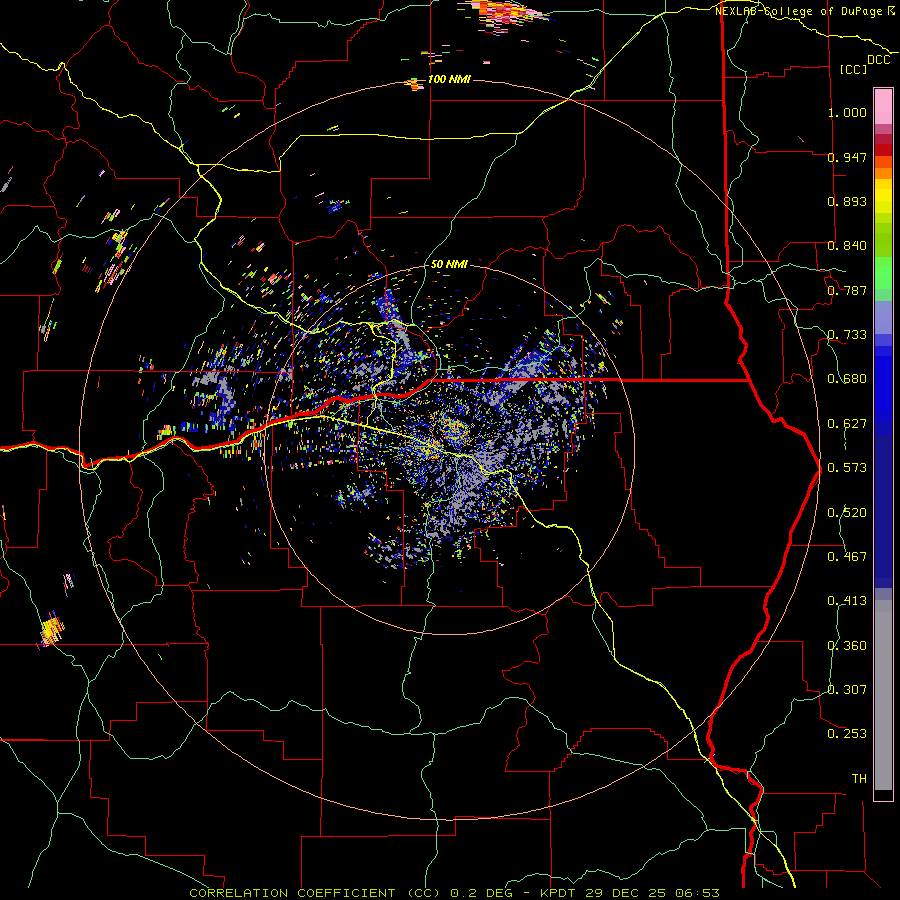900x900 pixels.
Task: Select the 0.733 legend value
Action: pyautogui.click(x=847, y=335)
